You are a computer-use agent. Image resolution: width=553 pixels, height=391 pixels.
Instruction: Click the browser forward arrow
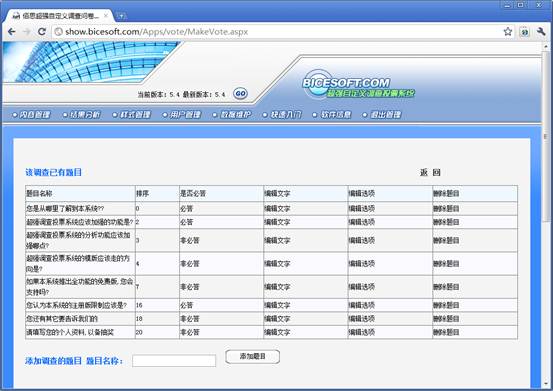tap(26, 32)
